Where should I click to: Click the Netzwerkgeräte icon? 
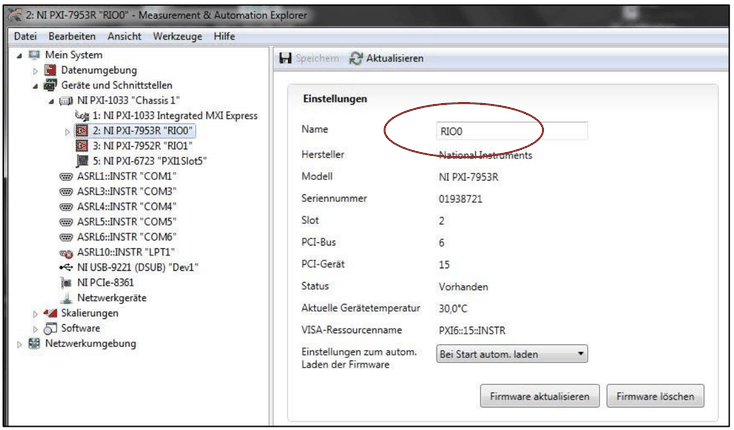tap(66, 298)
